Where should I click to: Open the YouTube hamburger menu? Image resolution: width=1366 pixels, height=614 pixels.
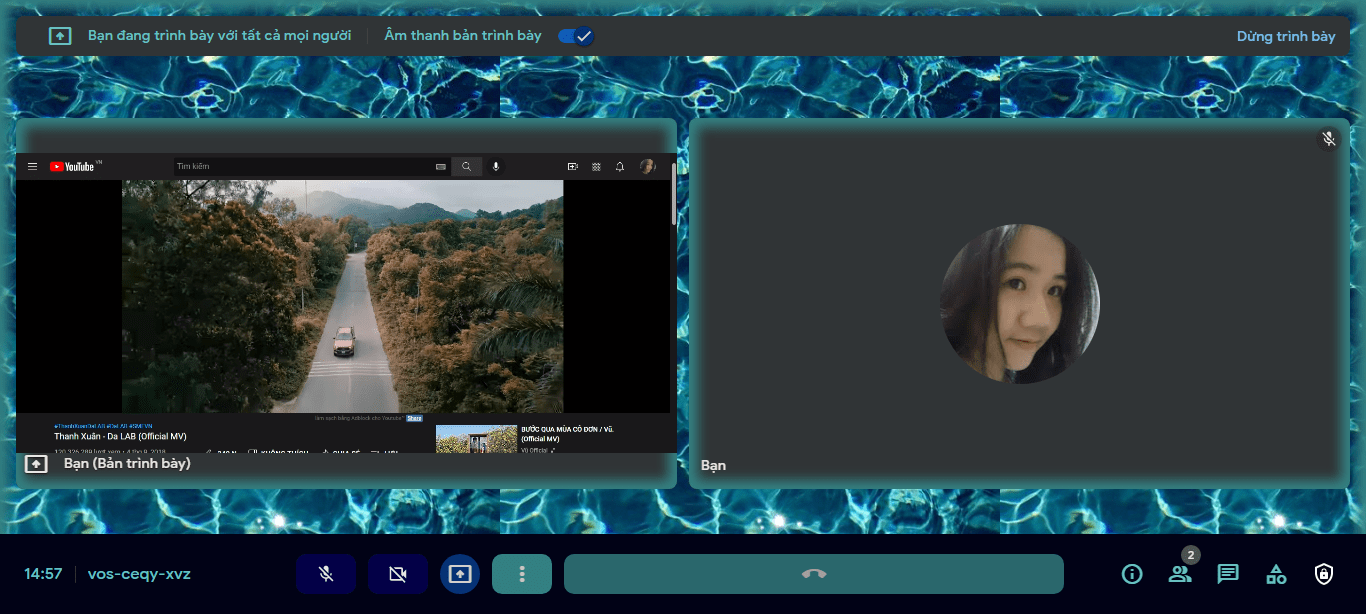(33, 166)
